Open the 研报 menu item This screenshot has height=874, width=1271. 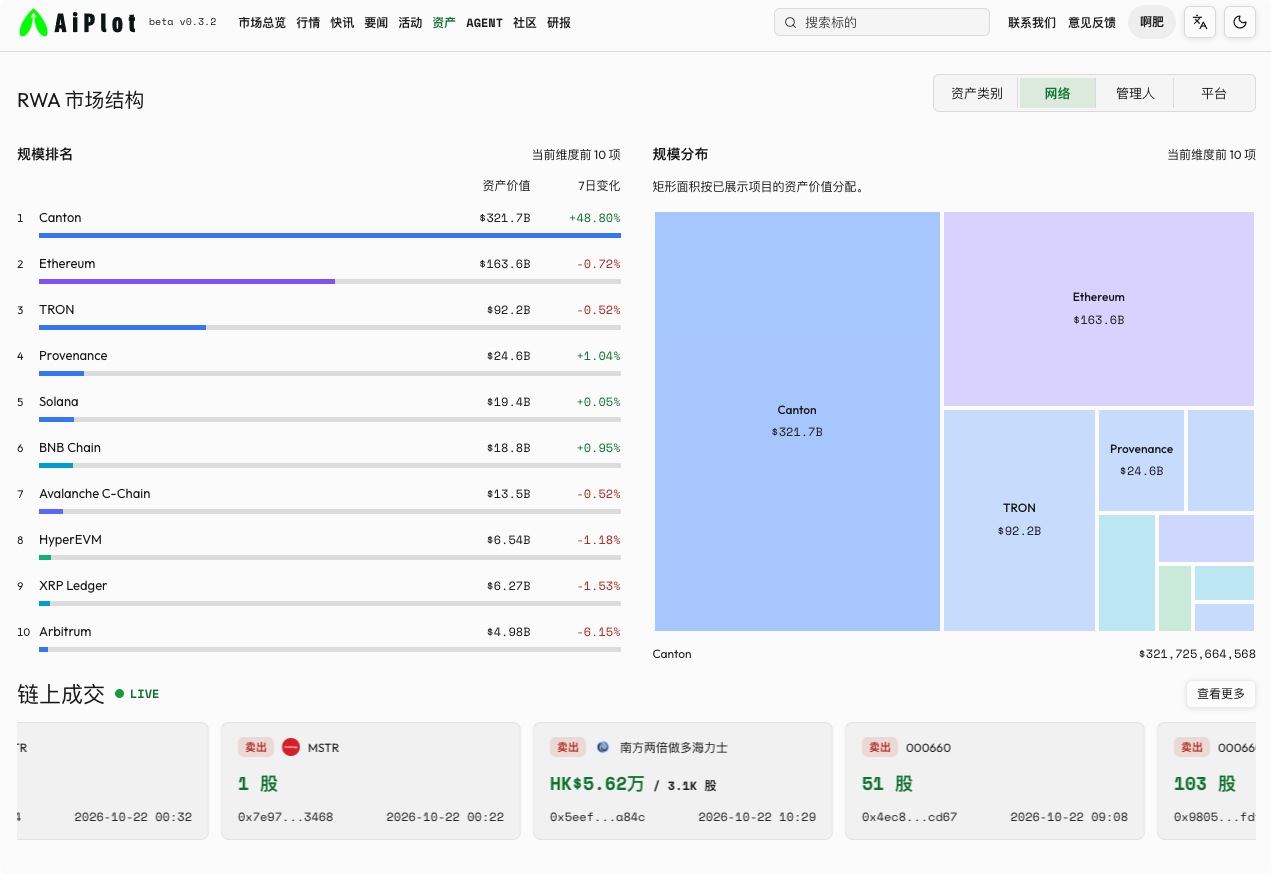(559, 22)
